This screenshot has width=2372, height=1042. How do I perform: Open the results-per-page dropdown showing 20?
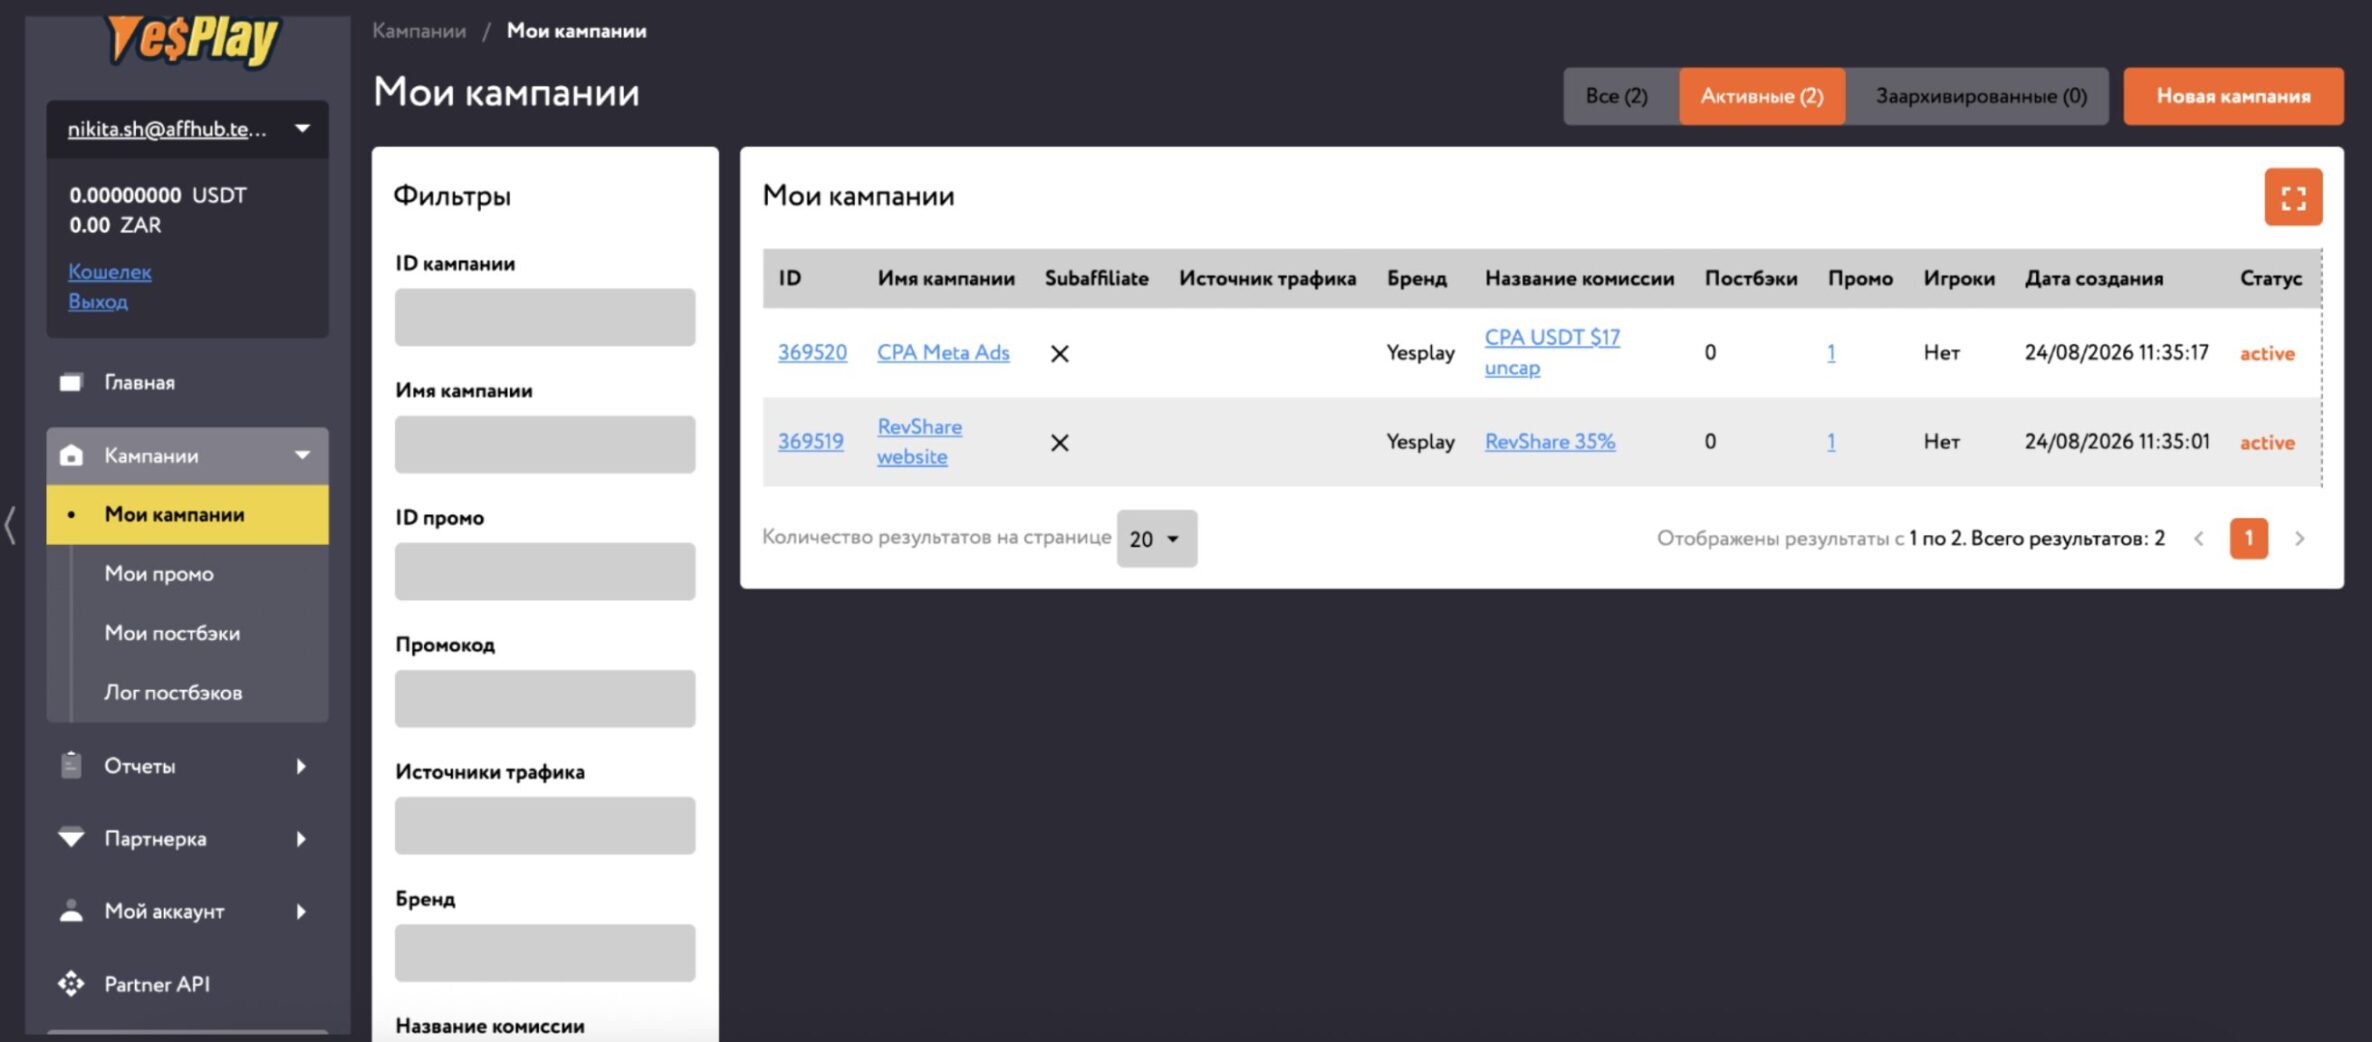pos(1156,539)
